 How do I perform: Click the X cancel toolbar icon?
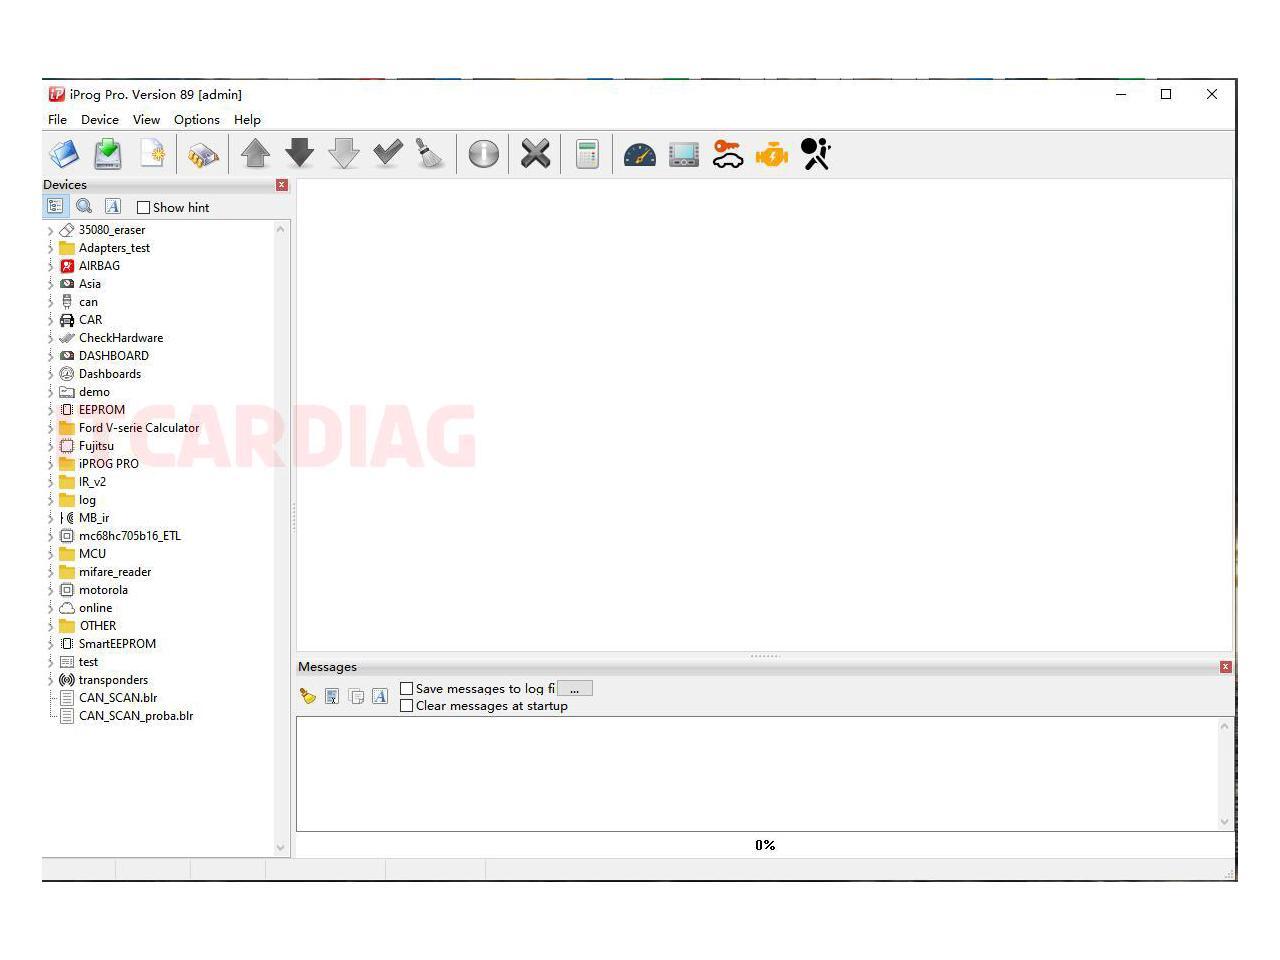[x=535, y=154]
